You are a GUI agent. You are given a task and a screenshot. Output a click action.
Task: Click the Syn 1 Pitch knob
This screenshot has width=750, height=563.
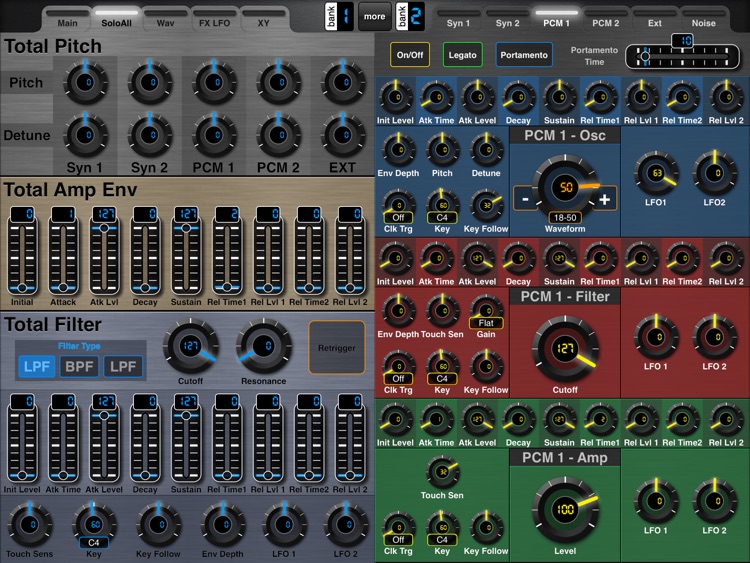point(86,83)
